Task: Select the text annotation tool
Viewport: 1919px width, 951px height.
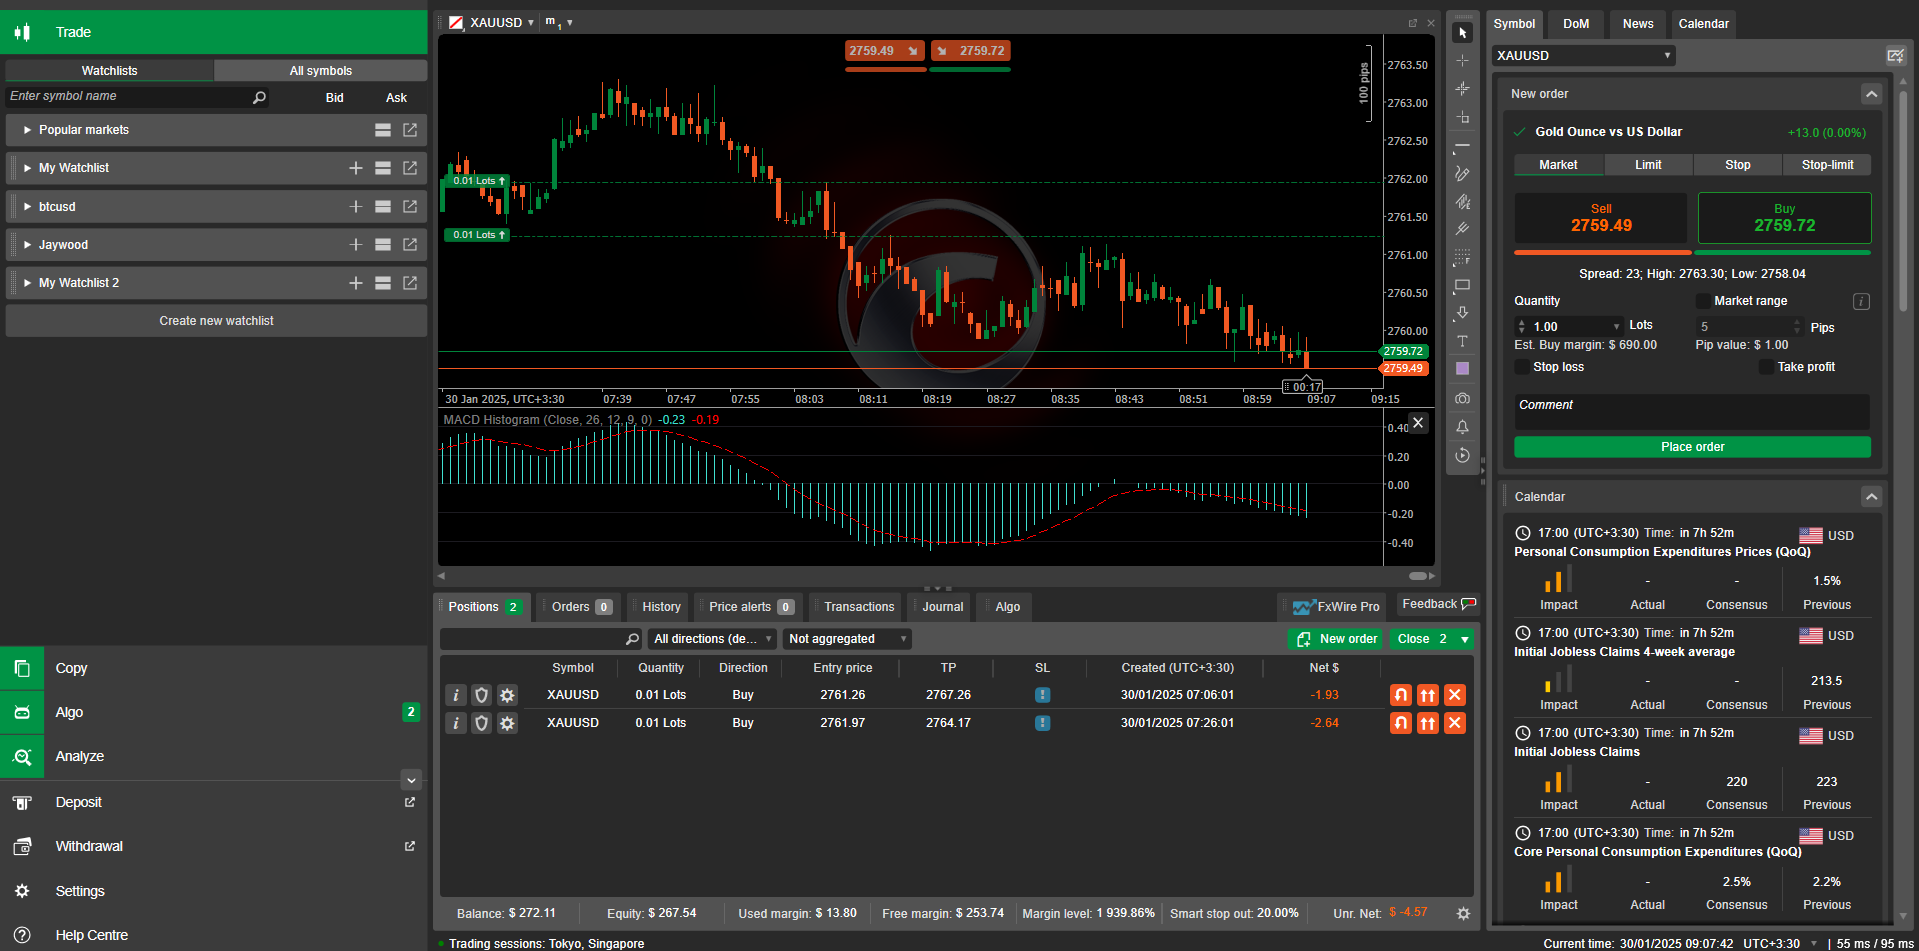Action: (x=1462, y=341)
